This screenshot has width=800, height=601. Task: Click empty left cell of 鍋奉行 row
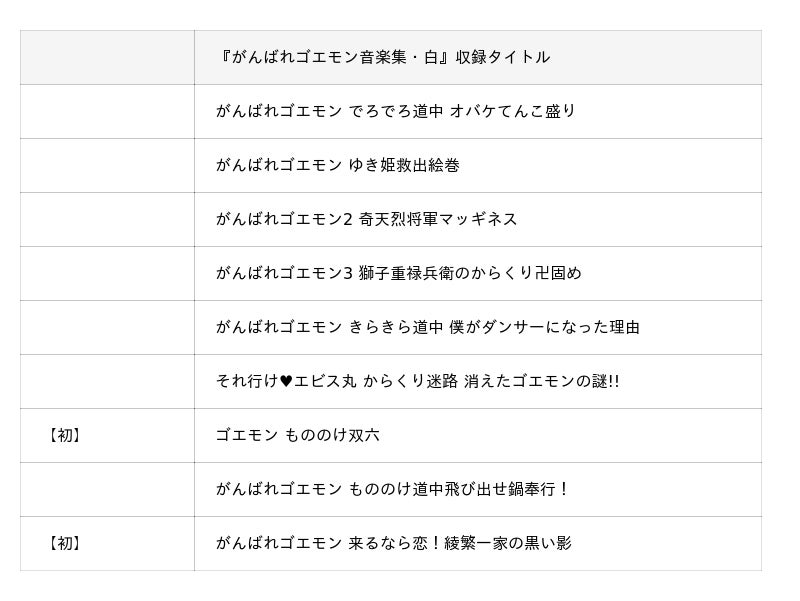107,490
